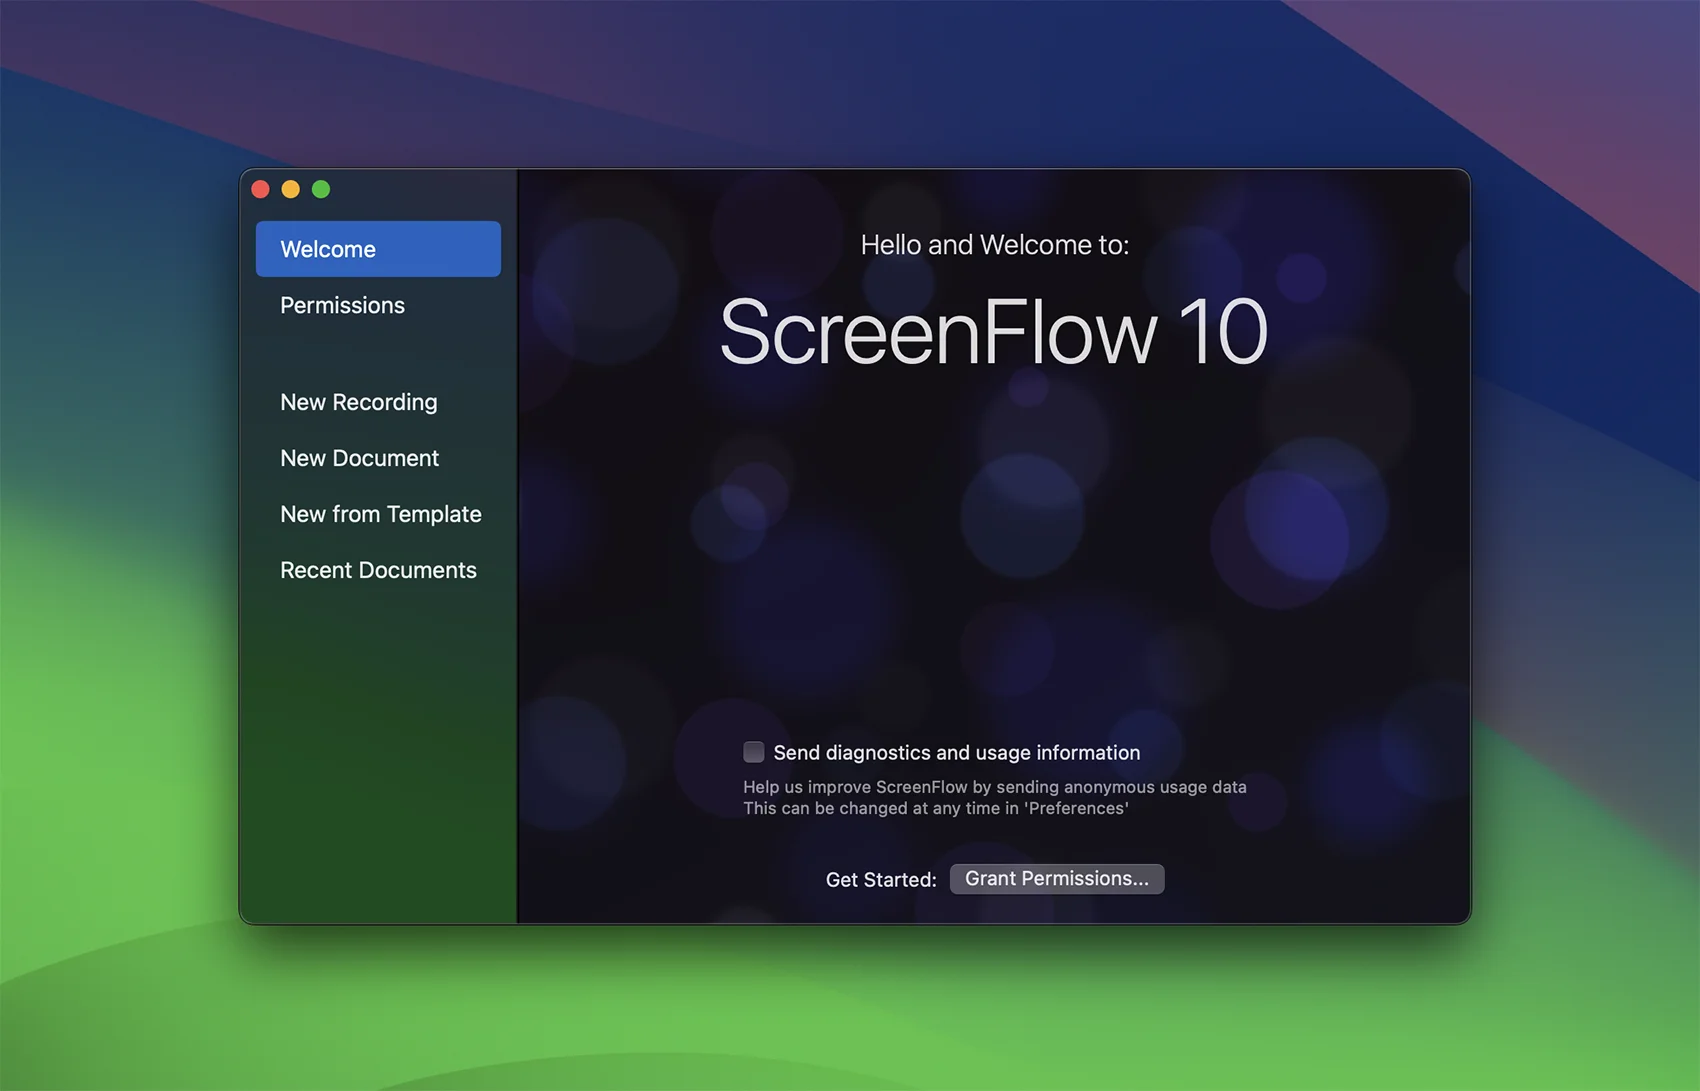
Task: Select the Welcome sidebar item
Action: [378, 249]
